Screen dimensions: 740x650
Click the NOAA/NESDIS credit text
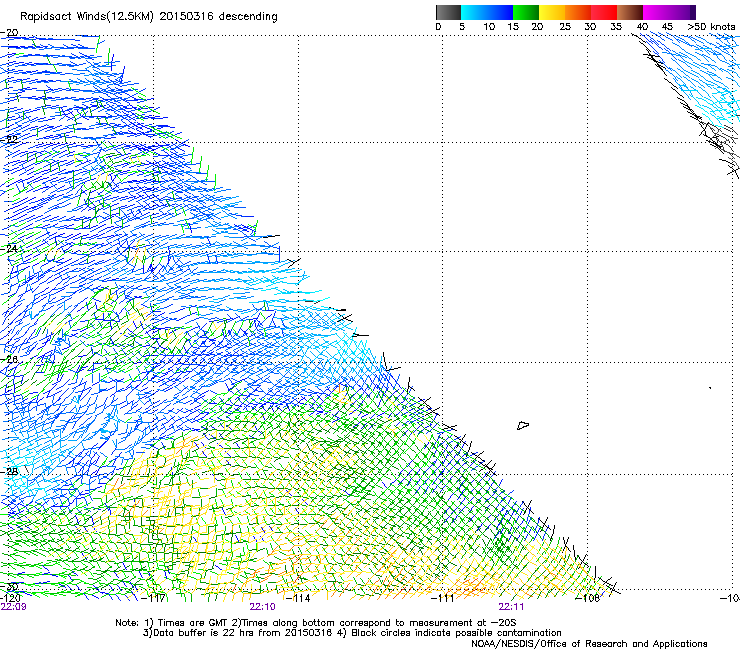pos(589,643)
